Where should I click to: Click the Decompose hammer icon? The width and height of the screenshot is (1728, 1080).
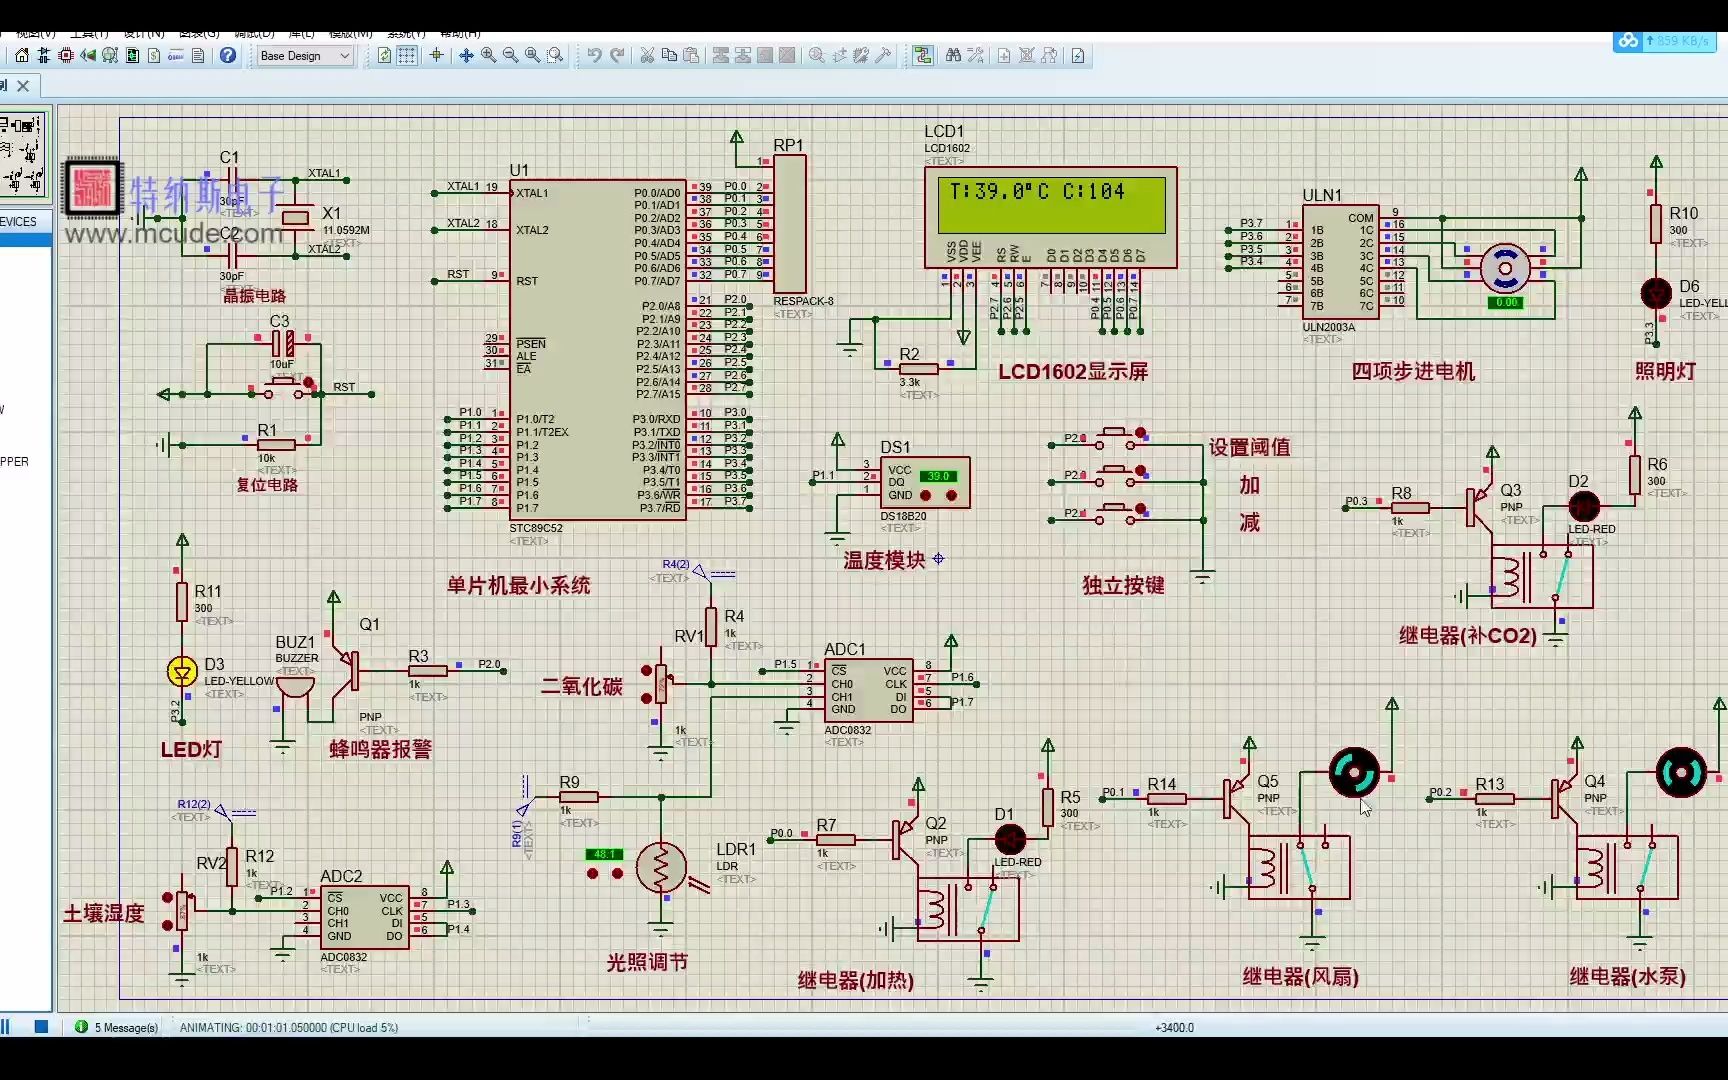coord(883,56)
